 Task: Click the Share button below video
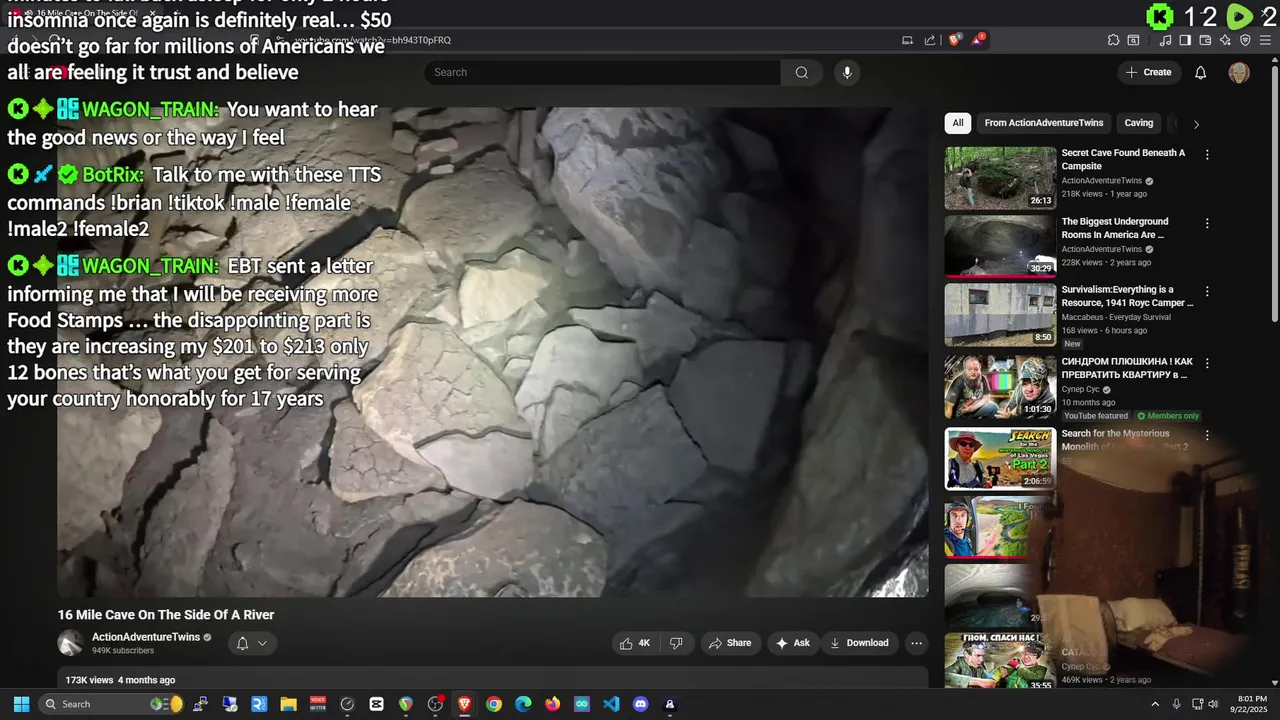[729, 643]
